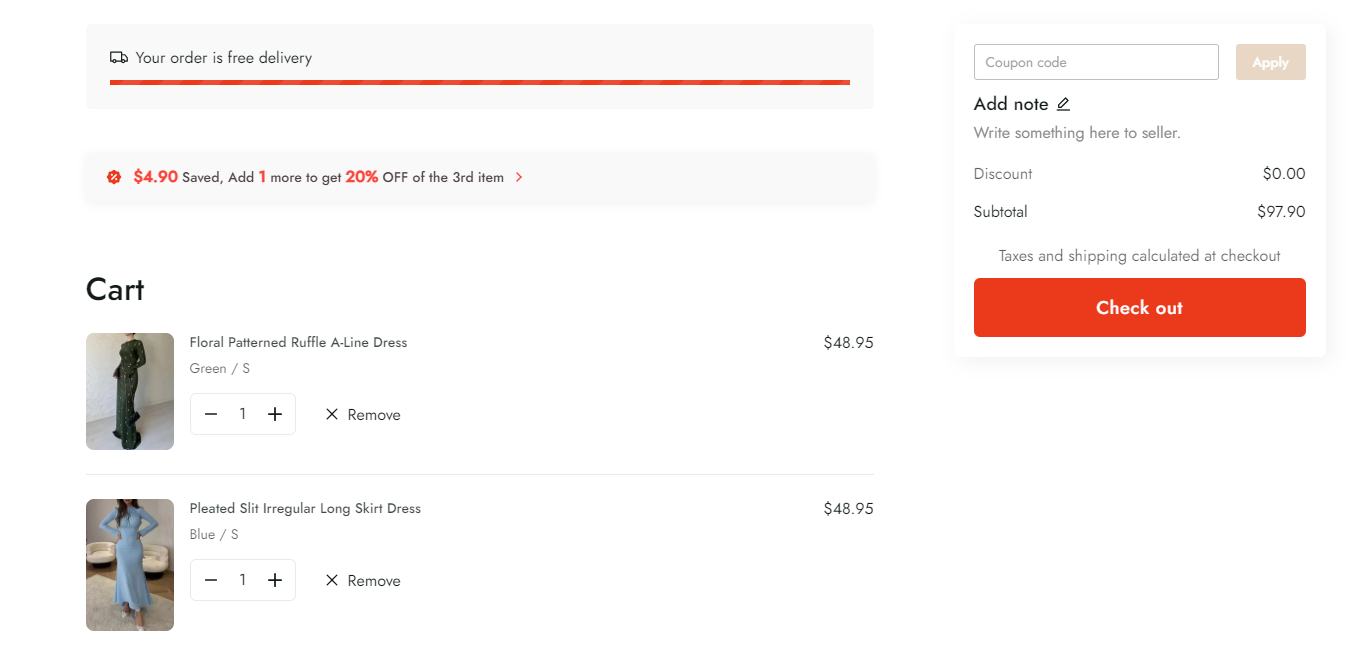Decrease quantity of Pleated Slit Skirt Dress
The height and width of the screenshot is (652, 1368).
[x=211, y=580]
